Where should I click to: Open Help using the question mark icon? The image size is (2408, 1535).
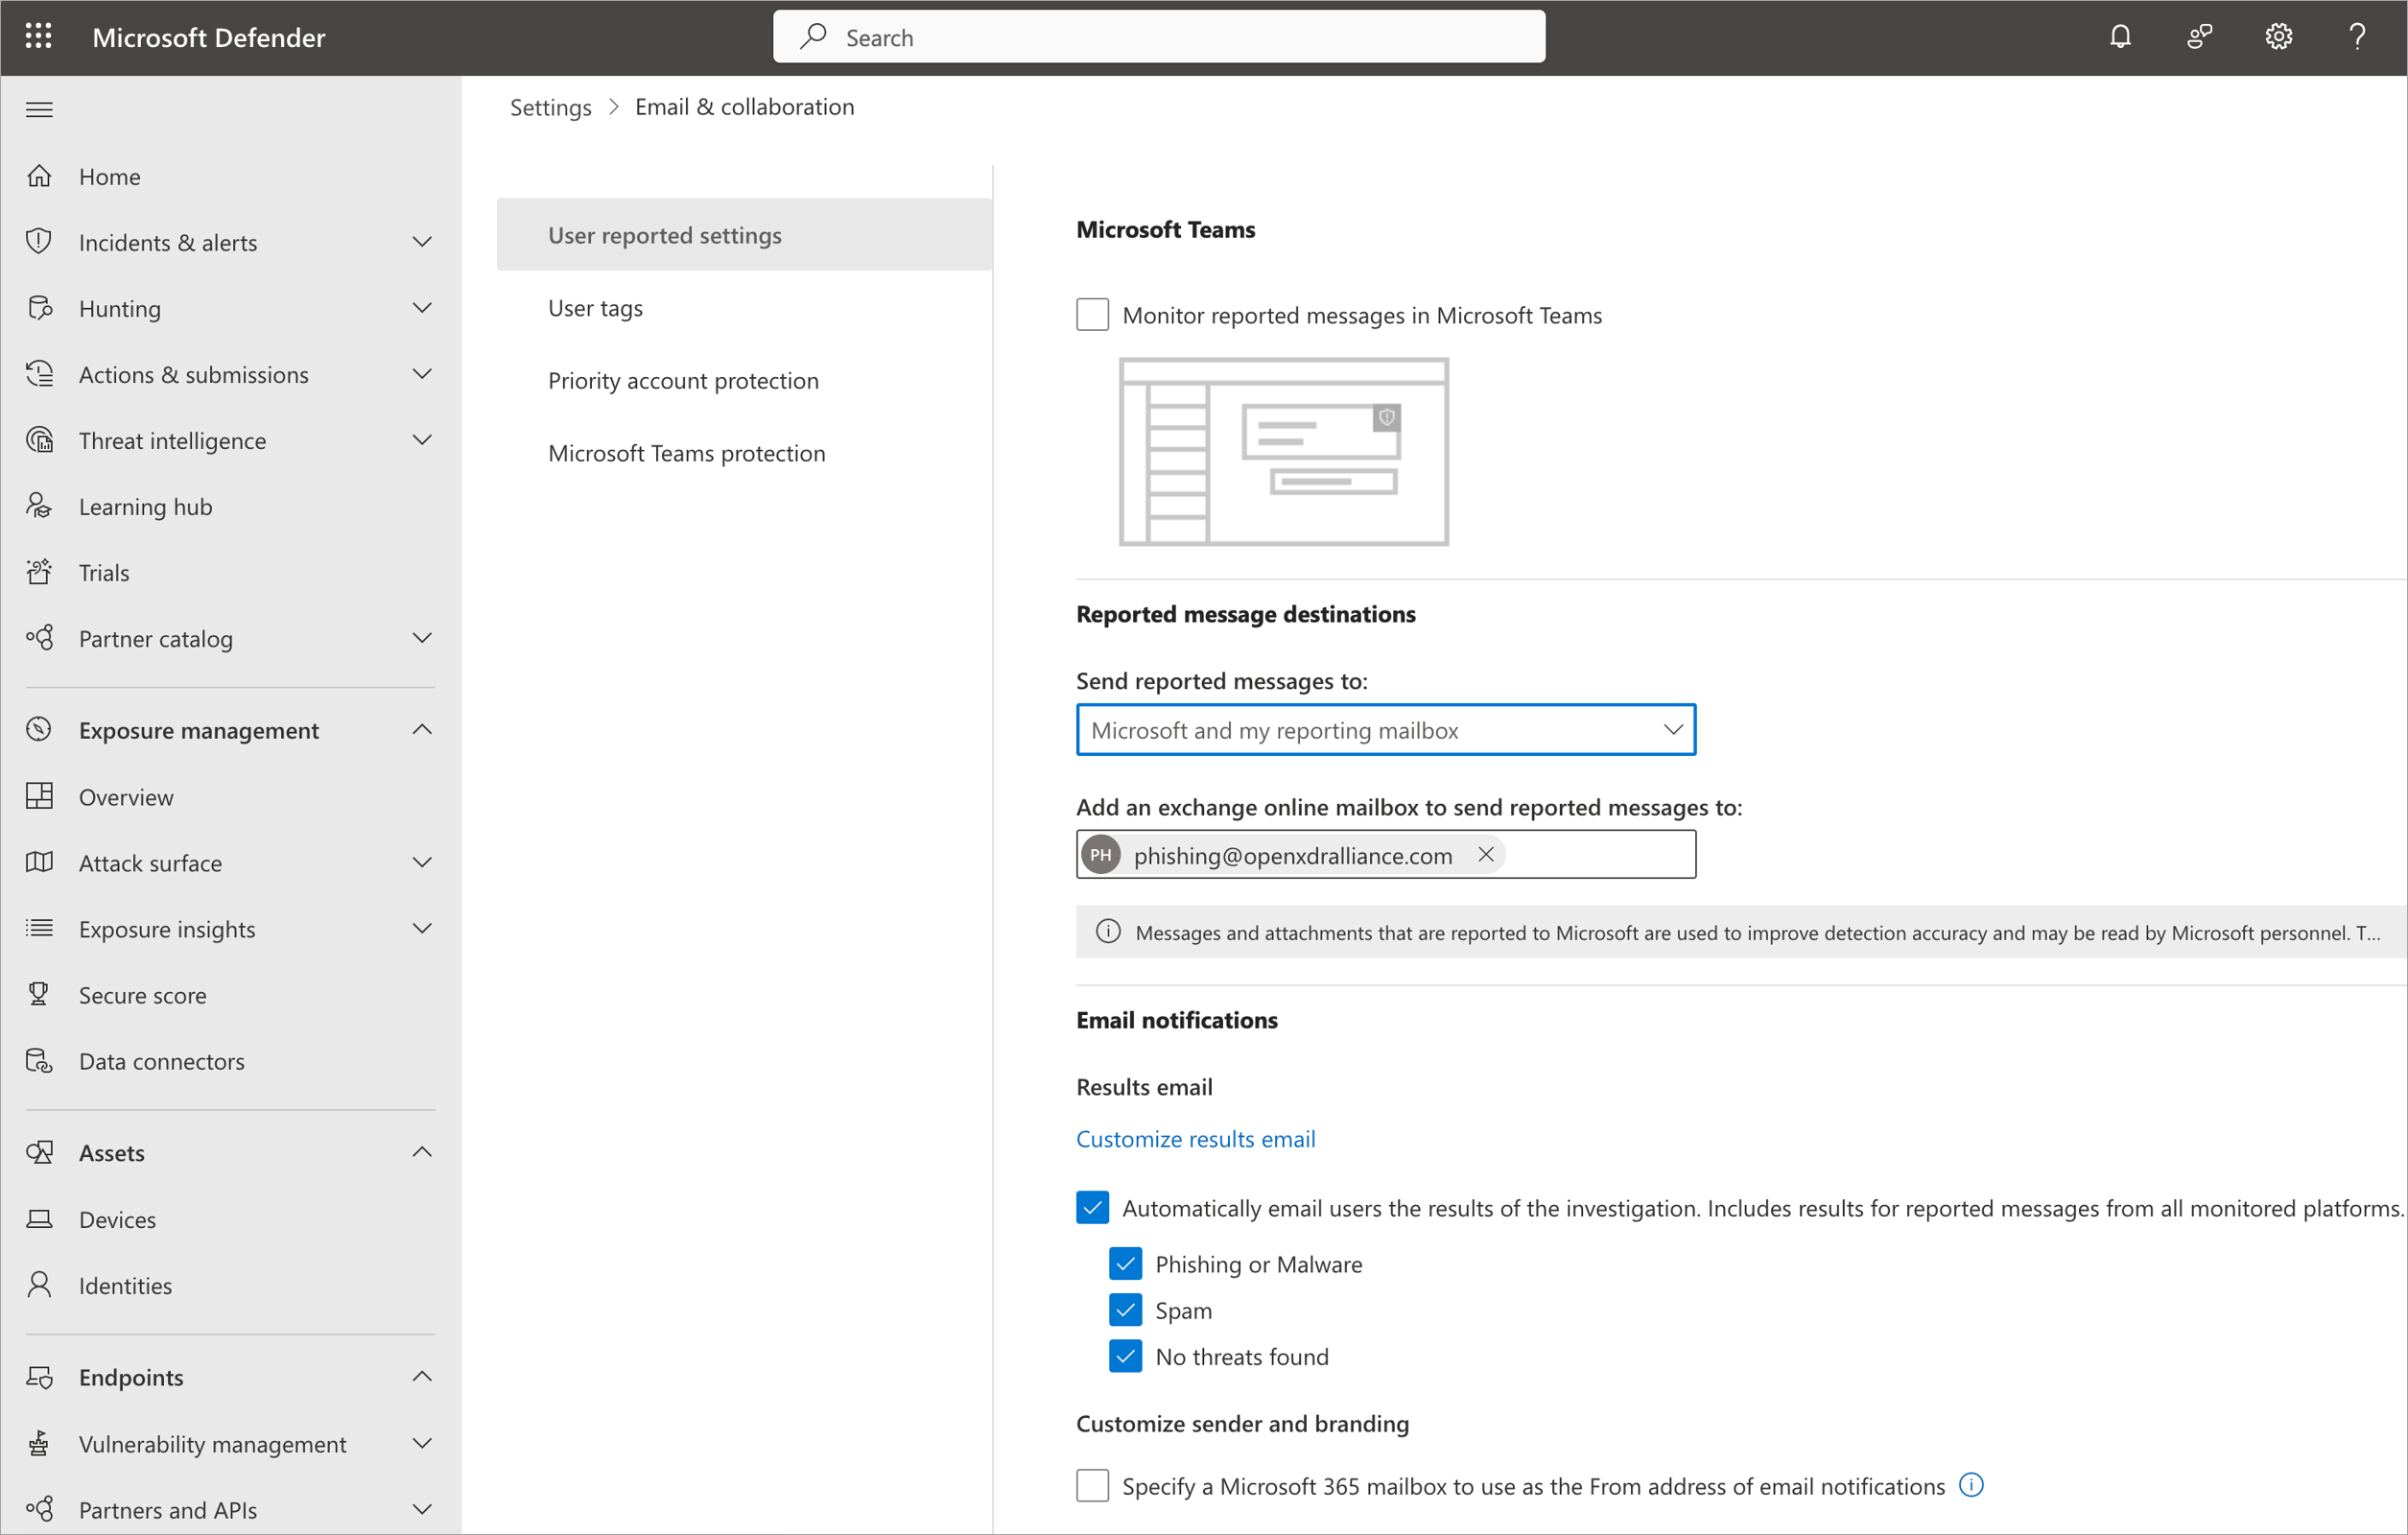pyautogui.click(x=2358, y=36)
